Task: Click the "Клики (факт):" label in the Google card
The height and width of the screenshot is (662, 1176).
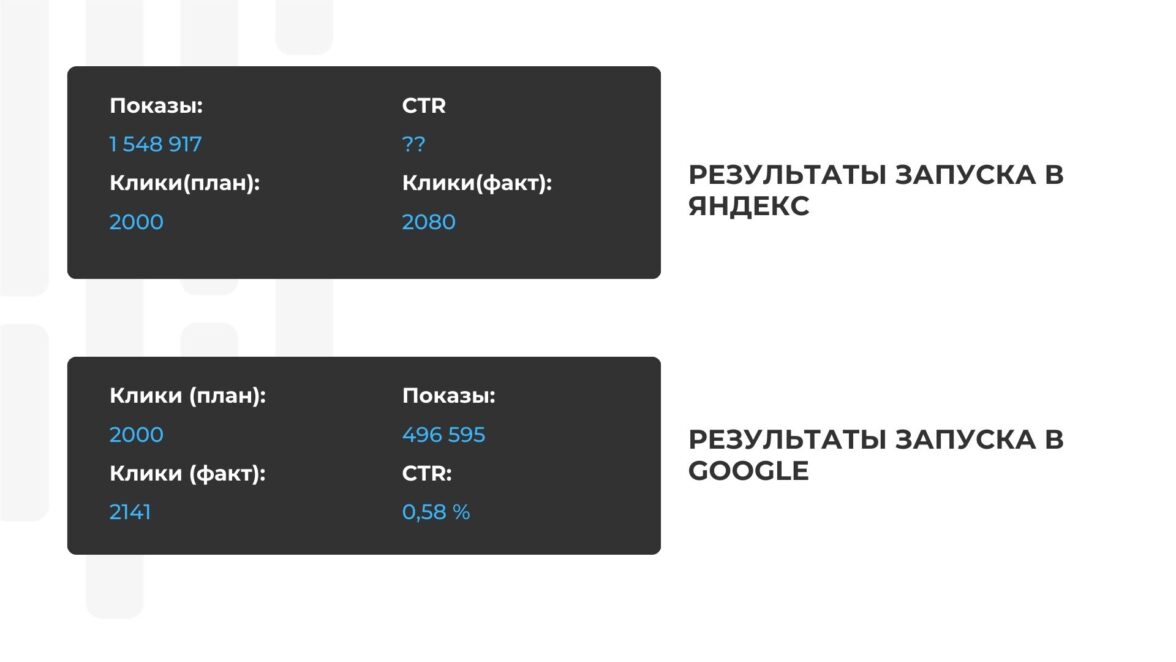Action: [188, 474]
